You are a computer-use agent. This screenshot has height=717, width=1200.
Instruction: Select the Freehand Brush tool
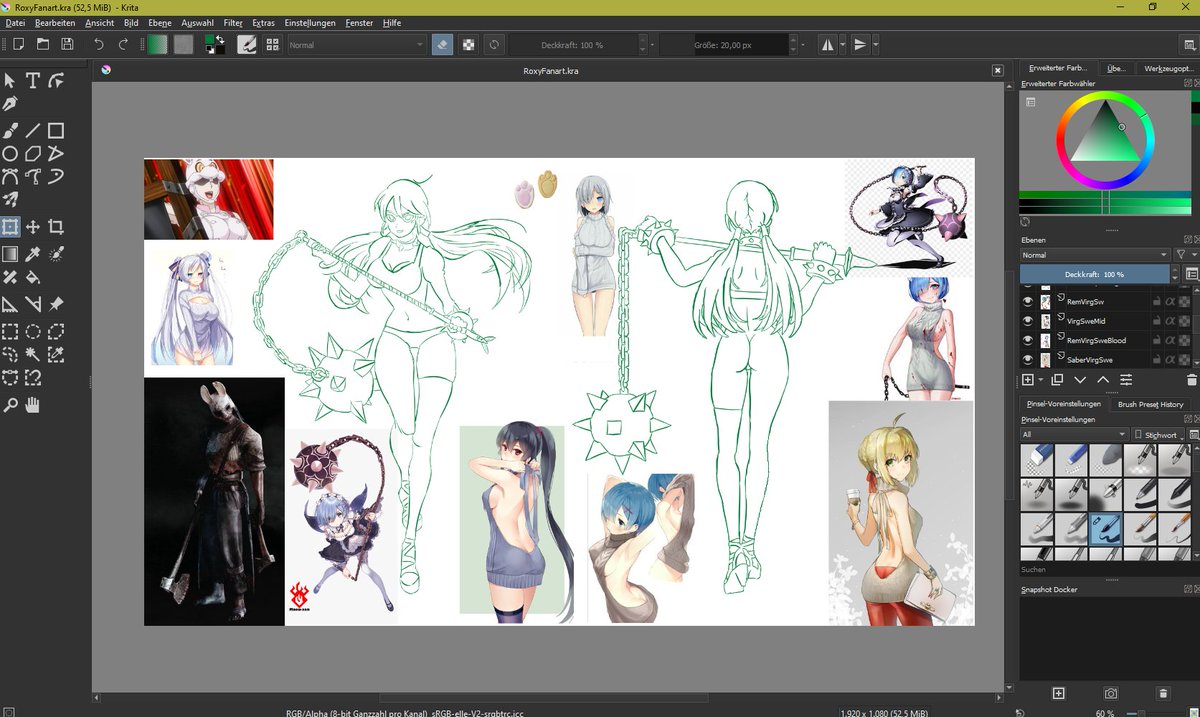[10, 130]
